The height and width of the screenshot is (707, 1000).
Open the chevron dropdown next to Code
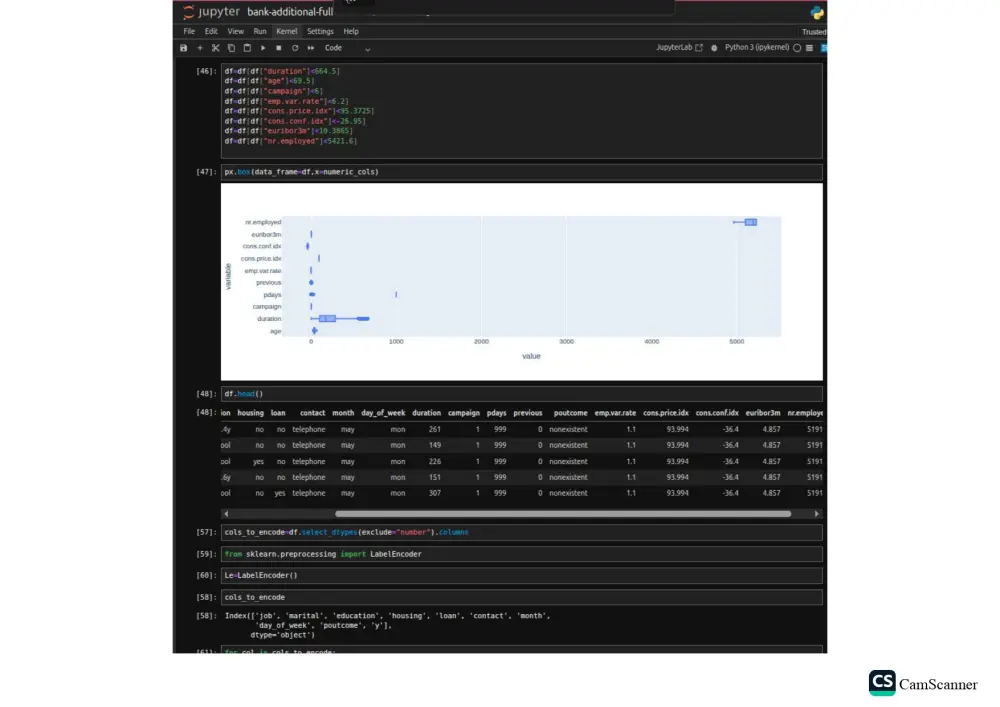(366, 48)
